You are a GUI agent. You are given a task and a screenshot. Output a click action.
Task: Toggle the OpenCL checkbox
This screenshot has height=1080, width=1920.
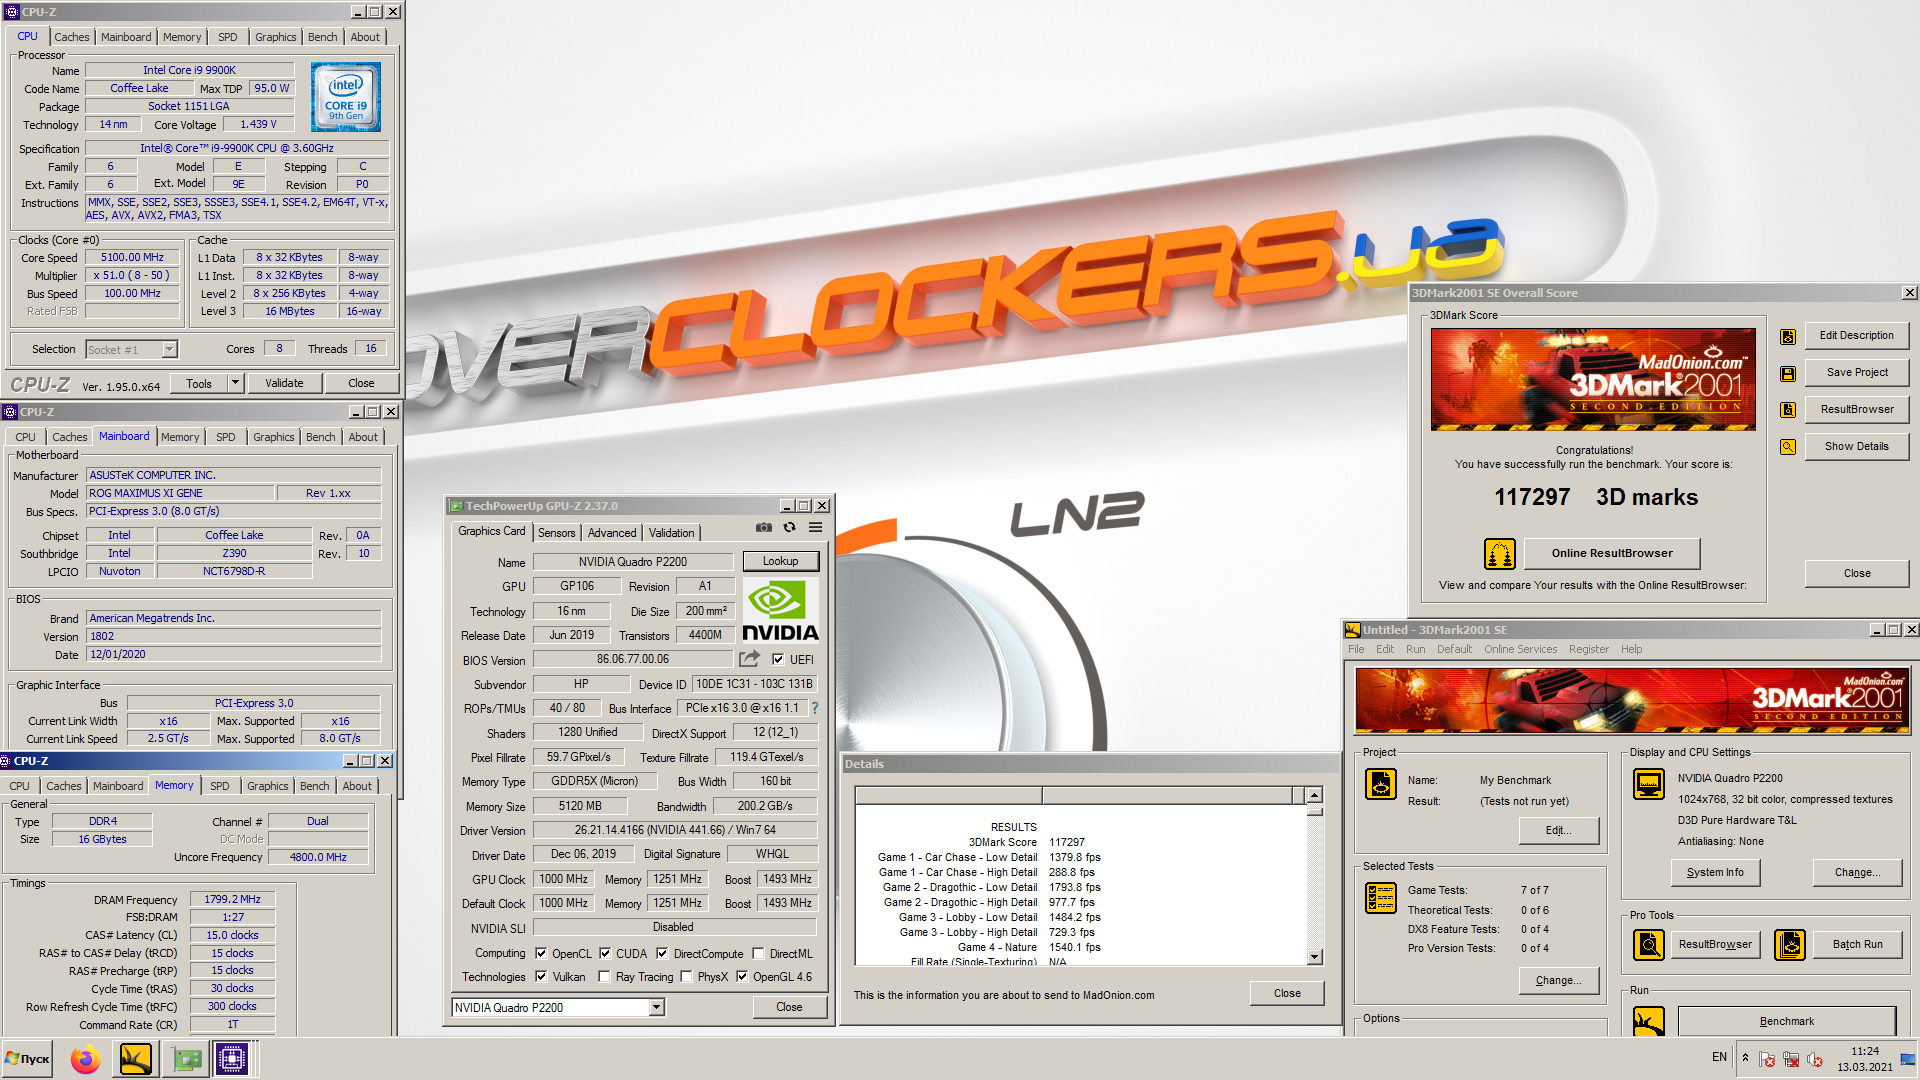tap(541, 953)
